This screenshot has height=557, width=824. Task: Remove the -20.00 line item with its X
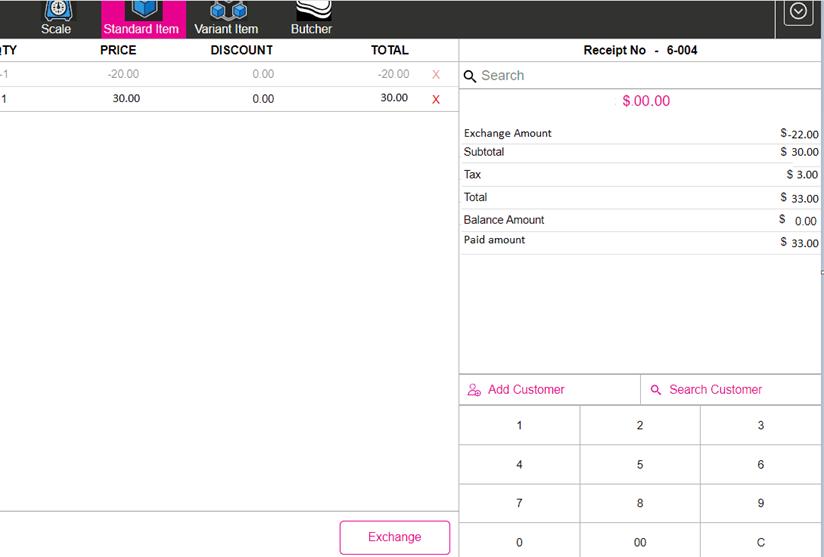(436, 75)
